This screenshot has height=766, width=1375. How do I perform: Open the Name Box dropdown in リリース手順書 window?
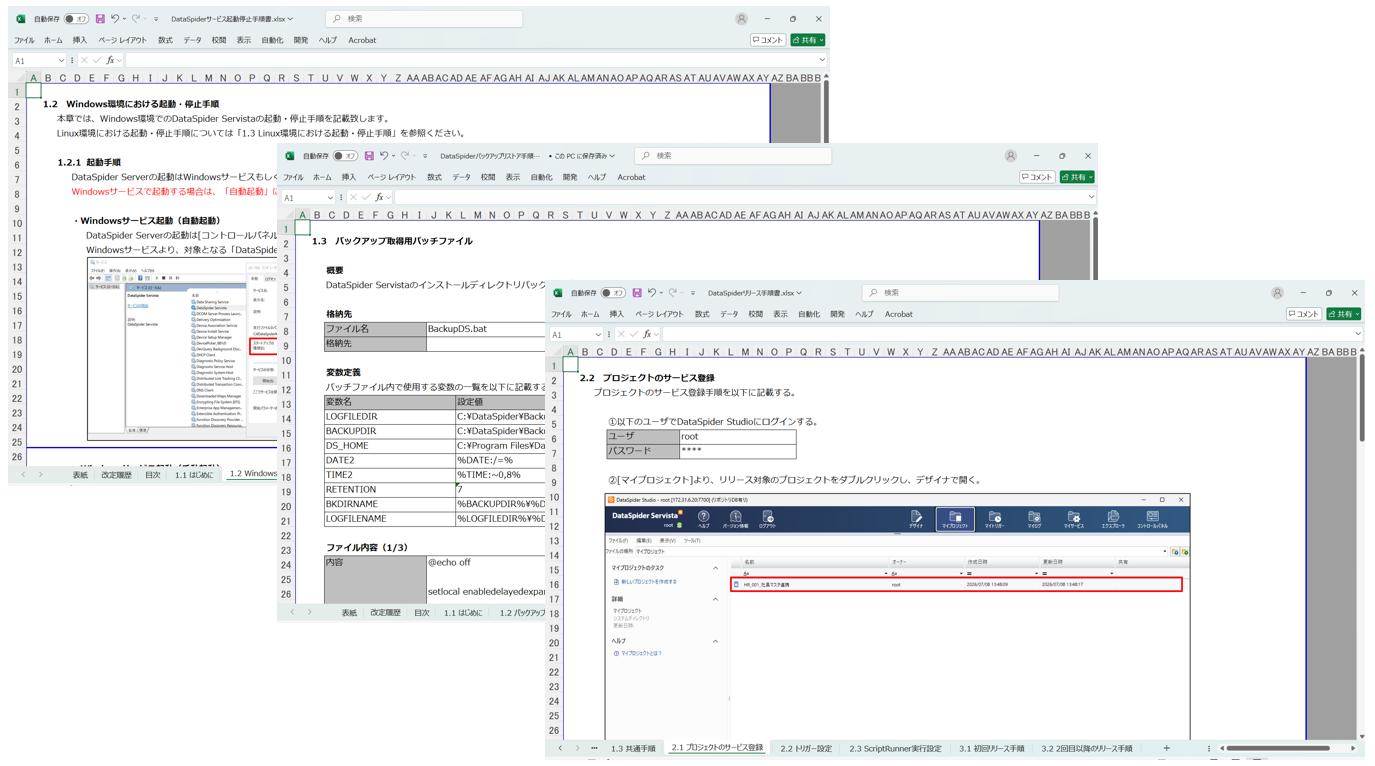coord(598,334)
